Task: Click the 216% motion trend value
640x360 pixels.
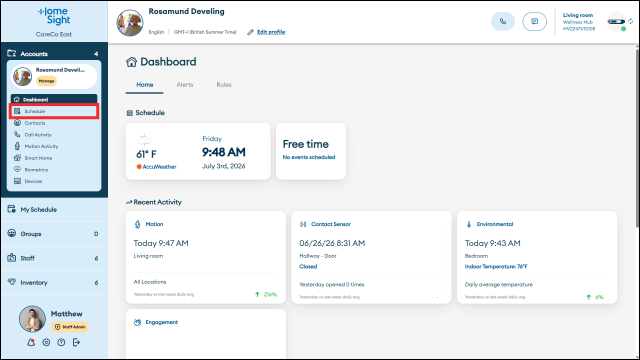Action: pos(270,294)
